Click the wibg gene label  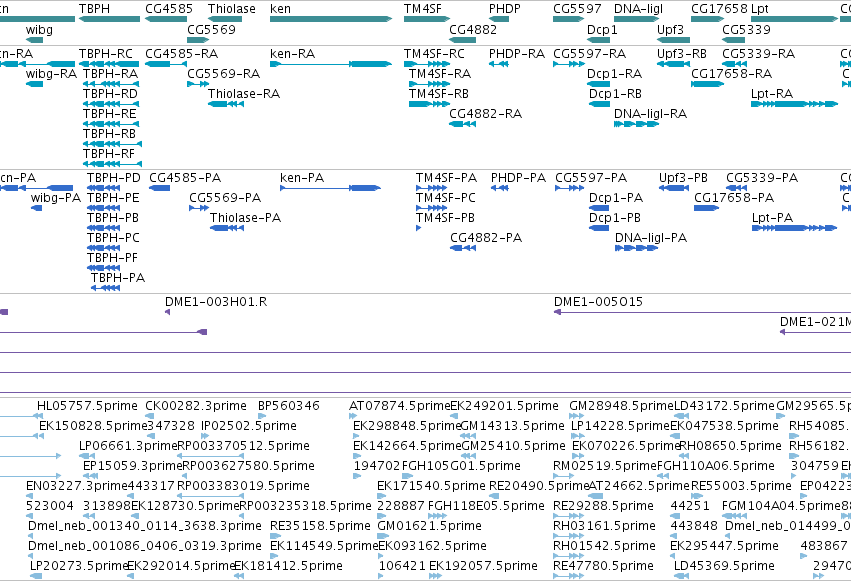click(39, 29)
